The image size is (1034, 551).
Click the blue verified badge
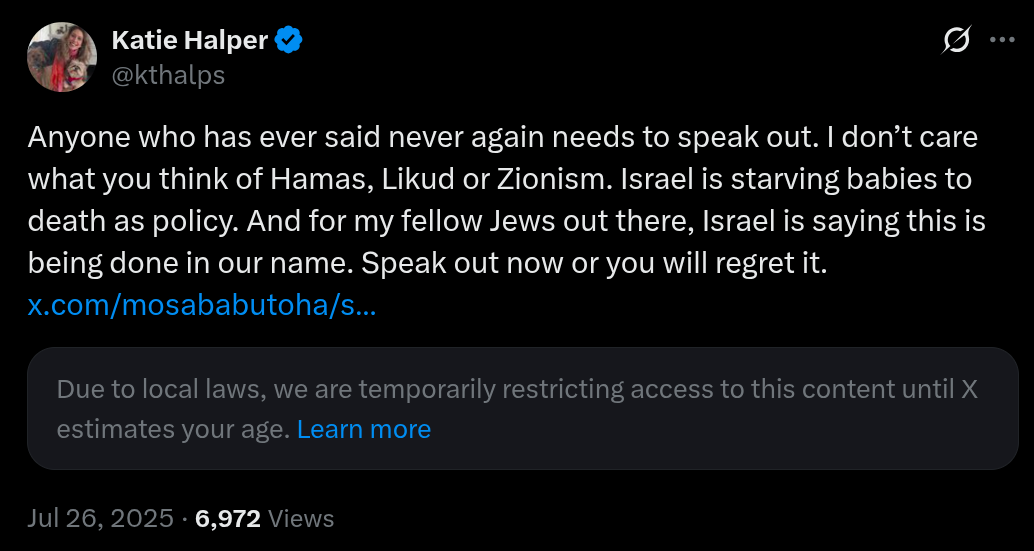(289, 40)
